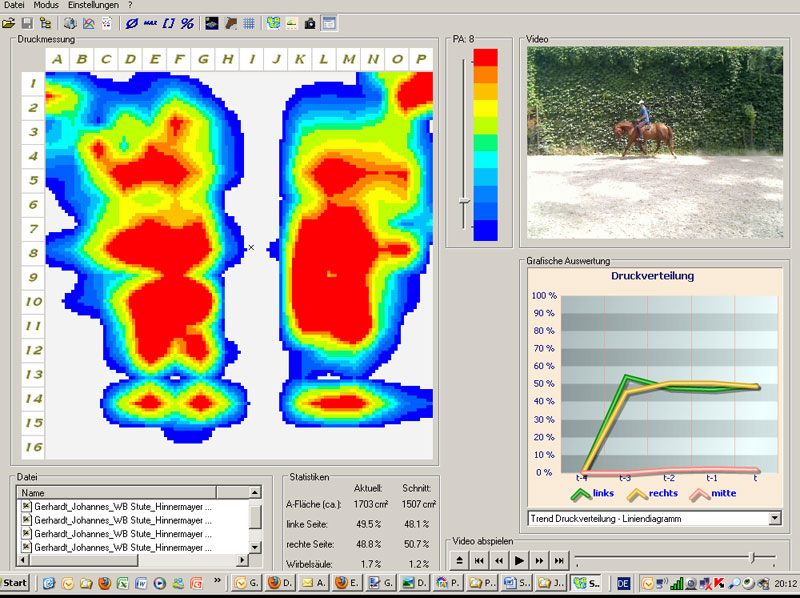800x598 pixels.
Task: Click the open folder toolbar icon
Action: 9,22
